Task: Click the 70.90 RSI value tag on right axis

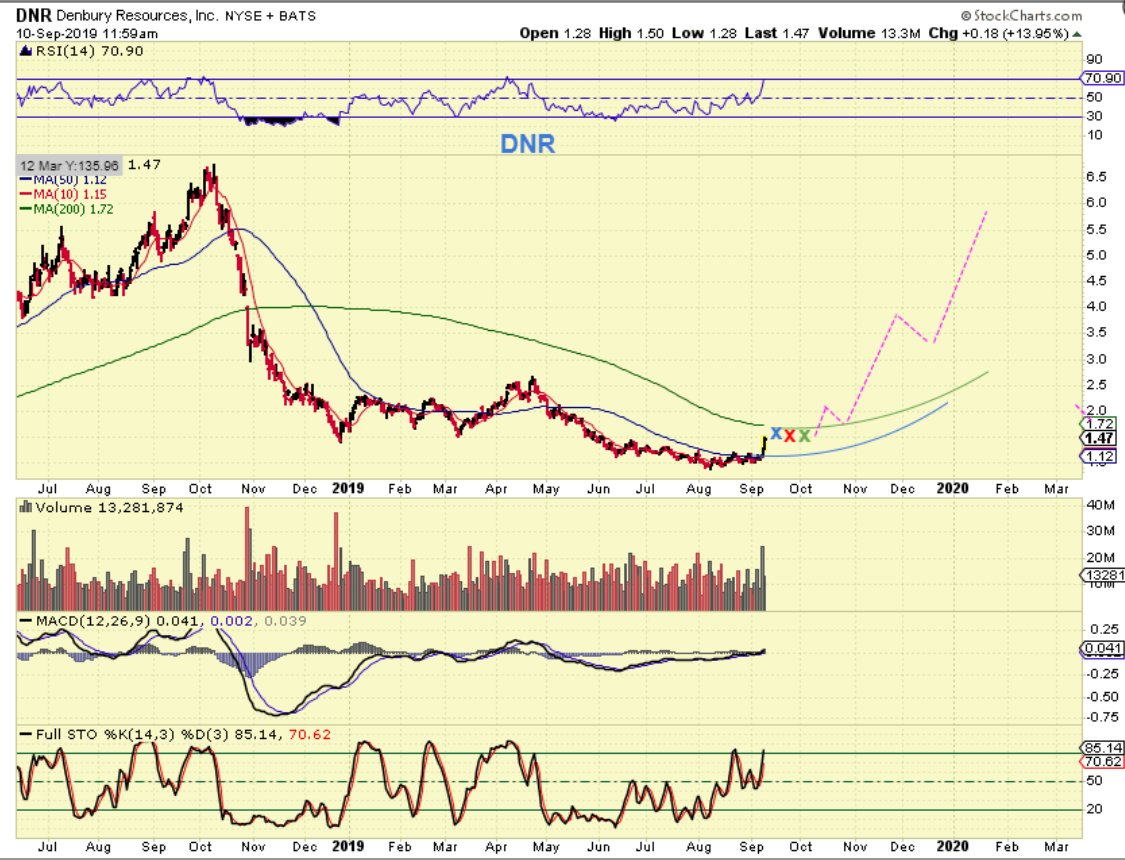Action: click(1102, 78)
